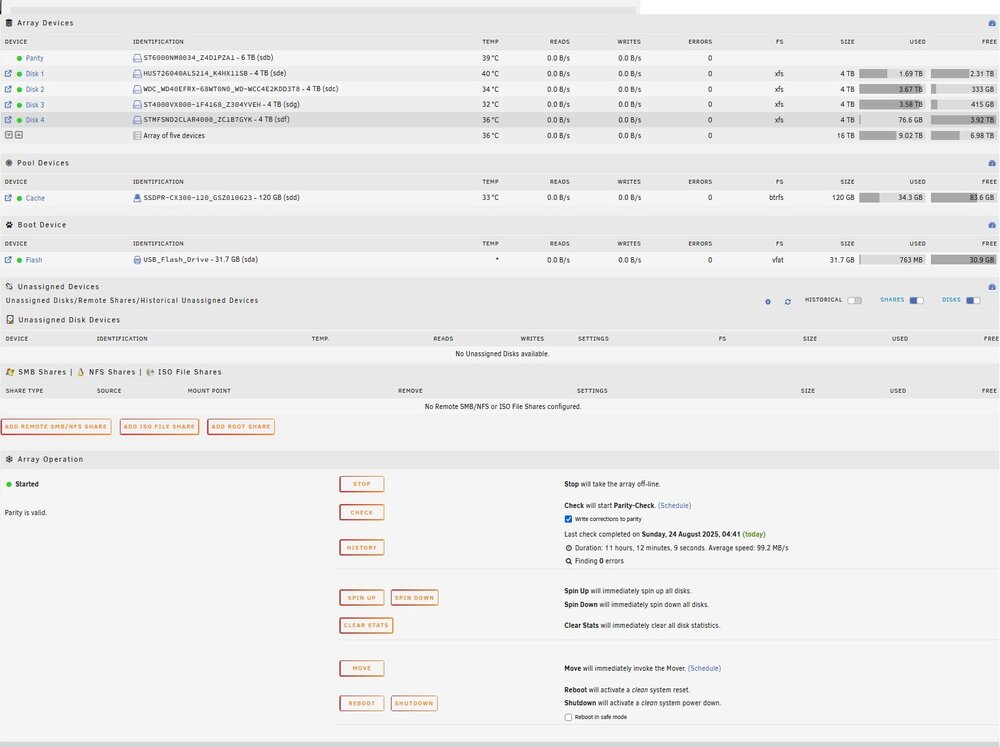Expand array devices view arrow up
1000x747 pixels.
click(x=18, y=135)
